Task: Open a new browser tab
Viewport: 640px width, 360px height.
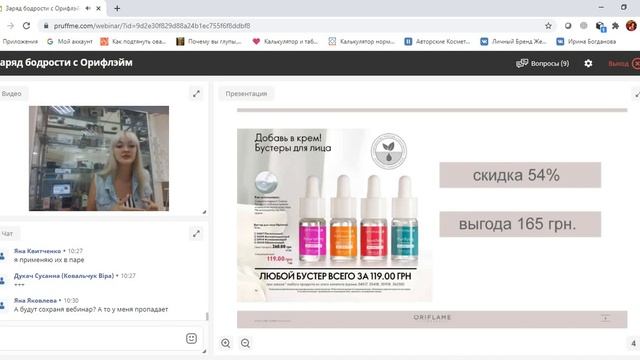Action: 117,8
